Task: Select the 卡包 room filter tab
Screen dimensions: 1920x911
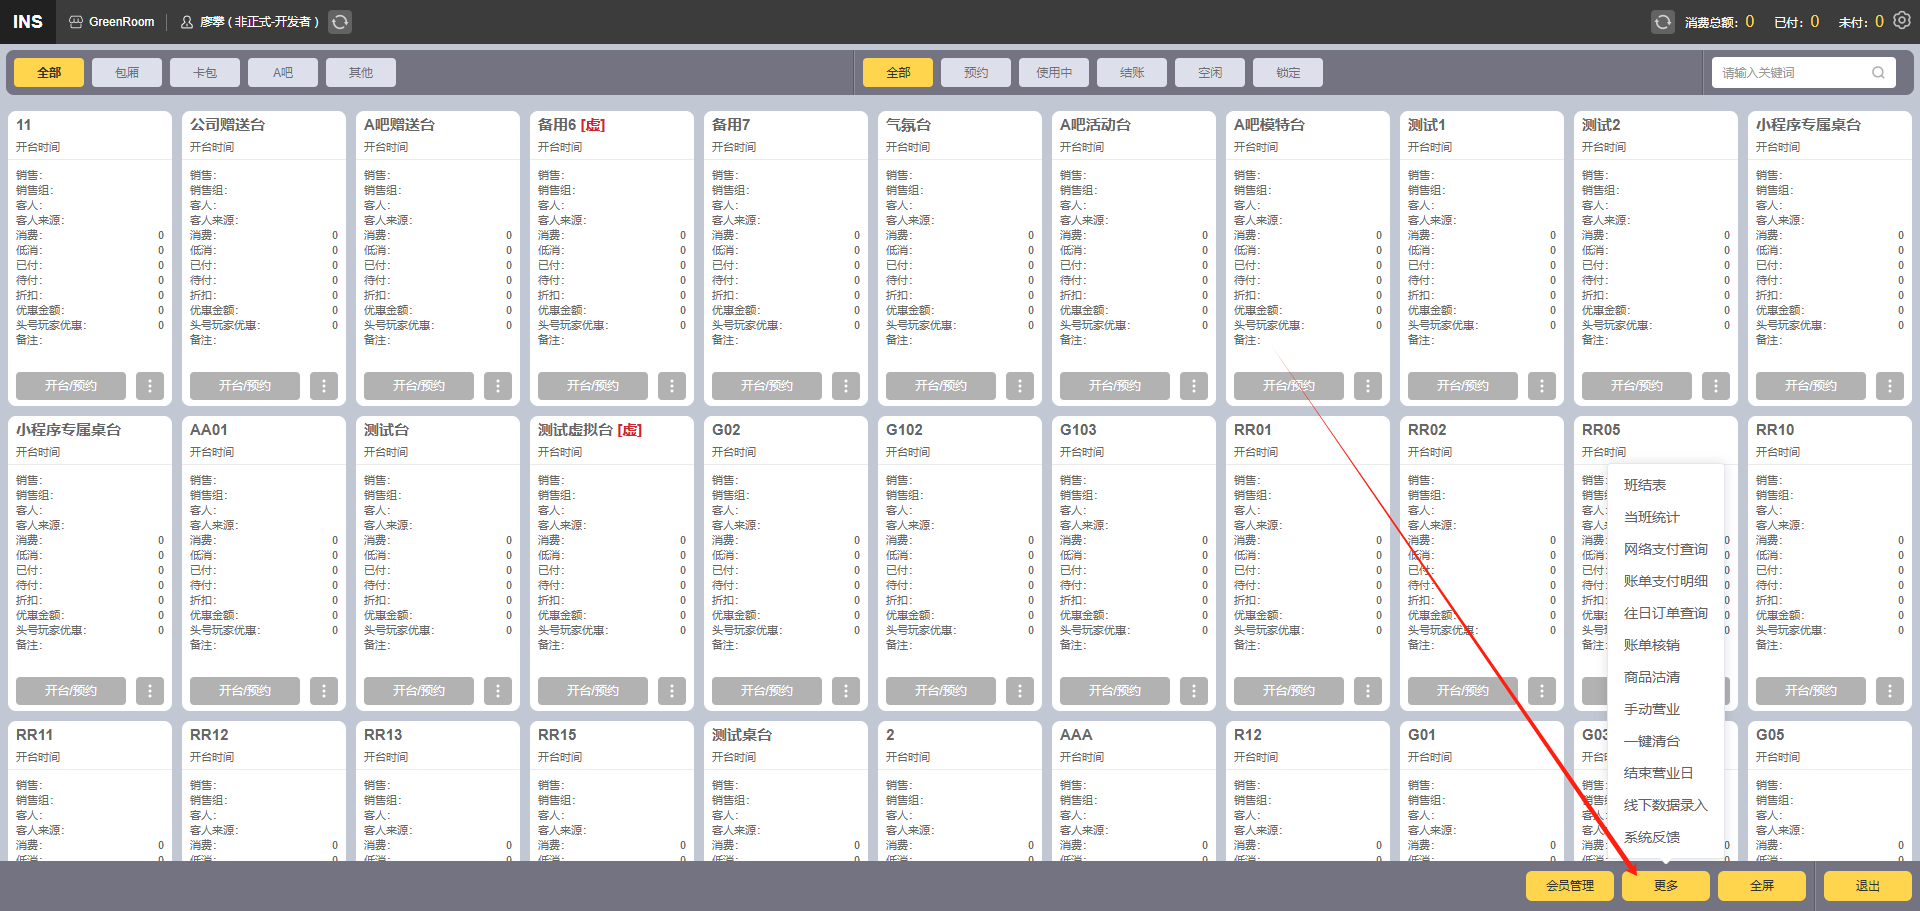Action: click(205, 73)
